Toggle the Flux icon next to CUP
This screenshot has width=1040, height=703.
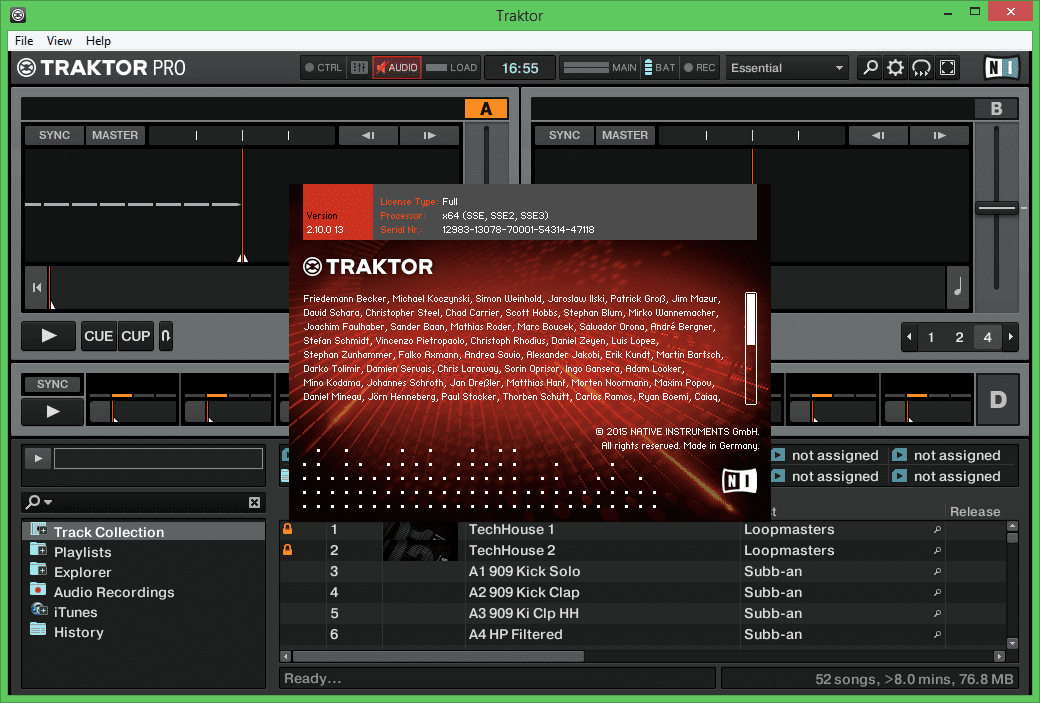pyautogui.click(x=166, y=336)
